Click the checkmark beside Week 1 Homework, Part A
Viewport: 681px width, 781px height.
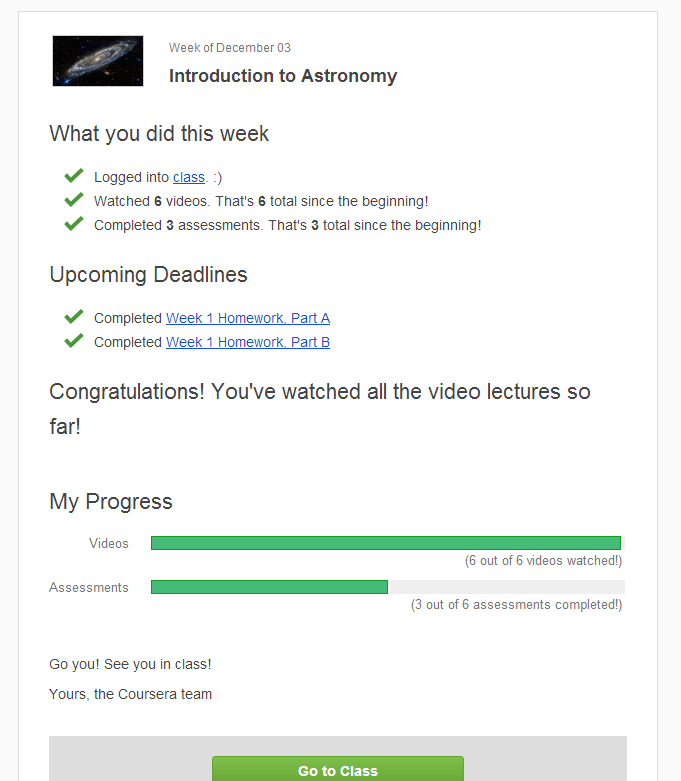[73, 317]
